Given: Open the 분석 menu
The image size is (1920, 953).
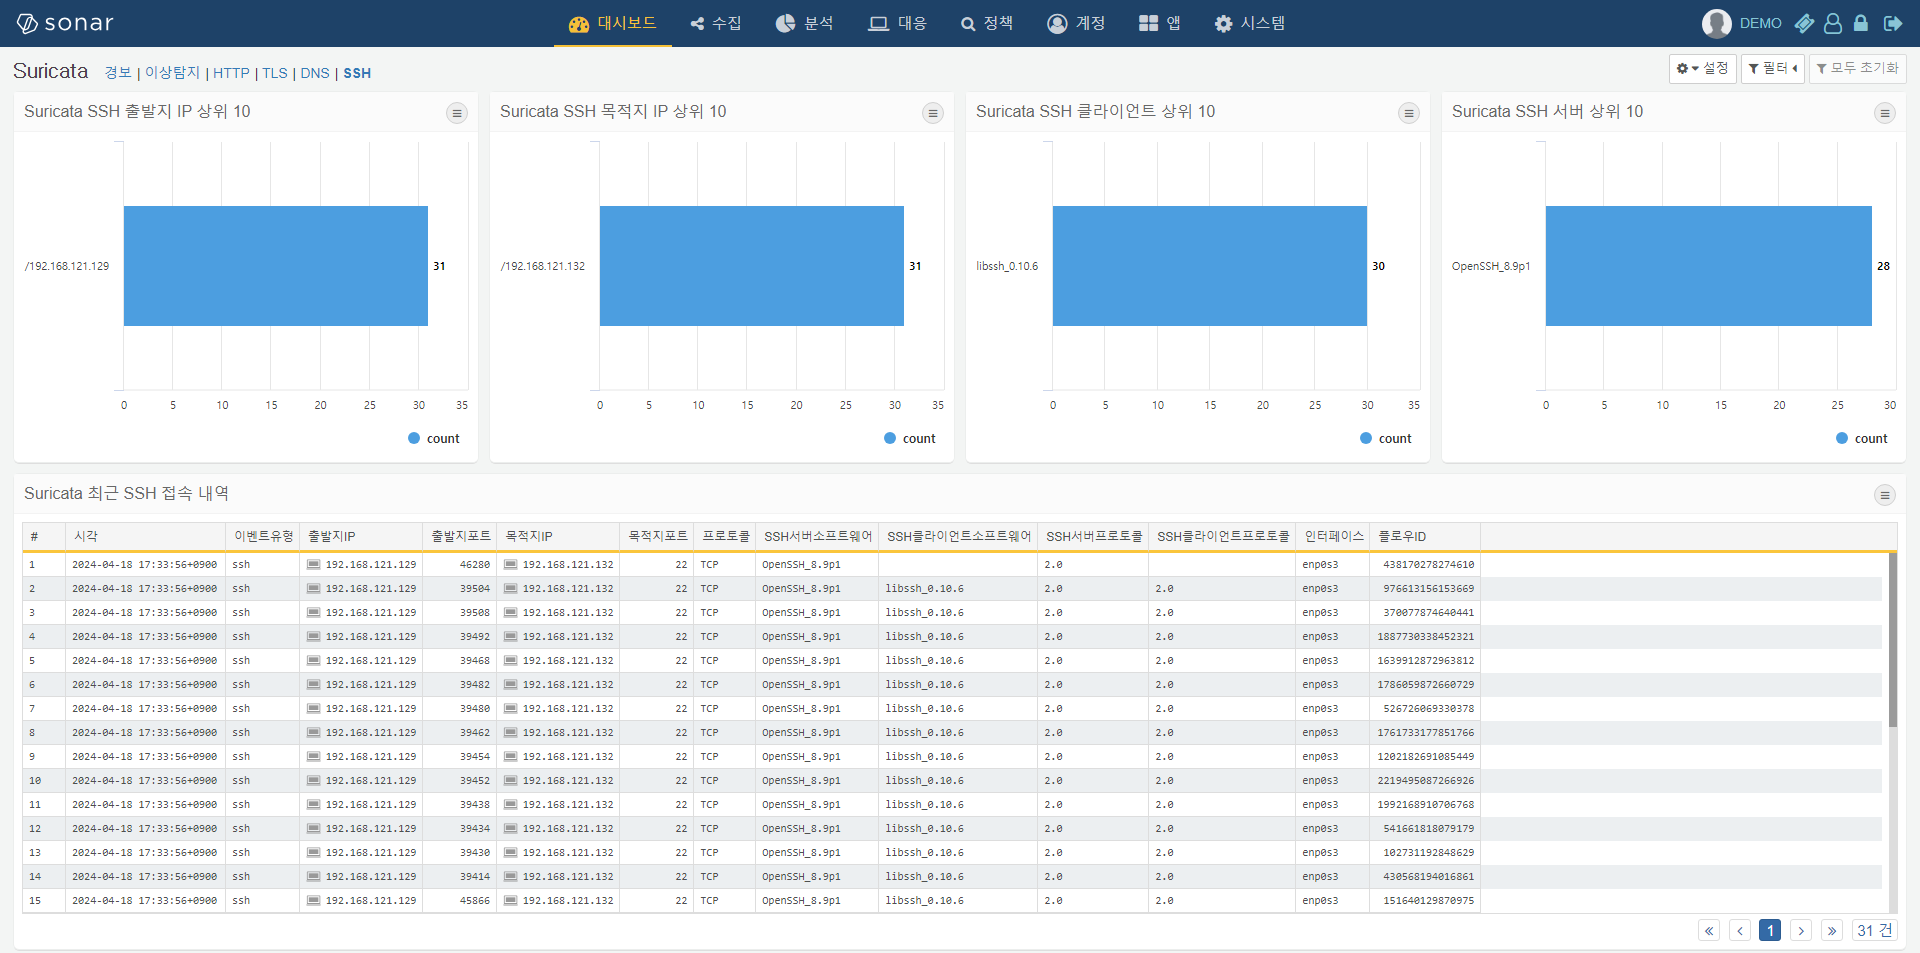Looking at the screenshot, I should [x=805, y=23].
